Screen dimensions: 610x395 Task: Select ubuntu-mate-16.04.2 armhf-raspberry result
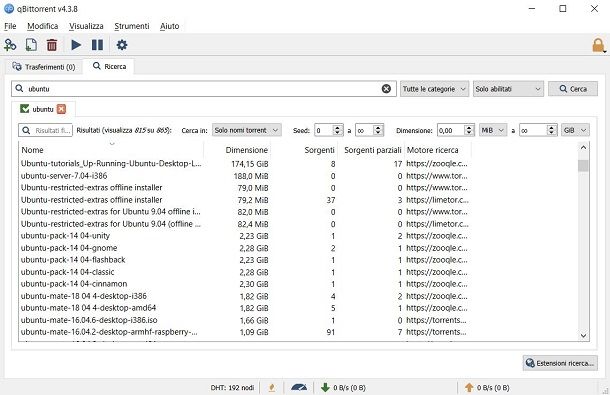pyautogui.click(x=245, y=332)
